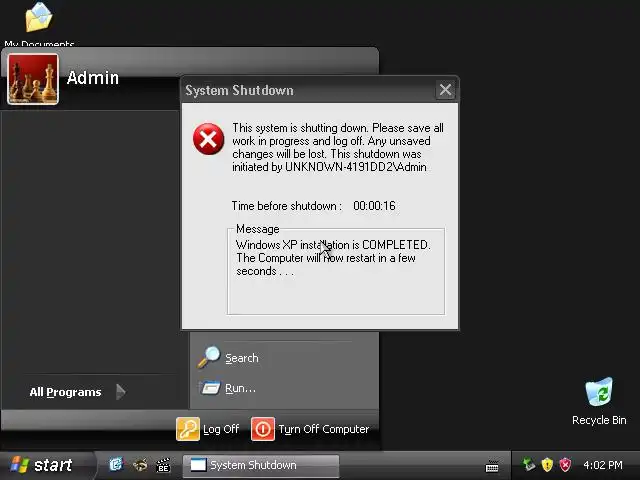Click the red security alert shield tray icon
Viewport: 640px width, 480px height.
(565, 464)
